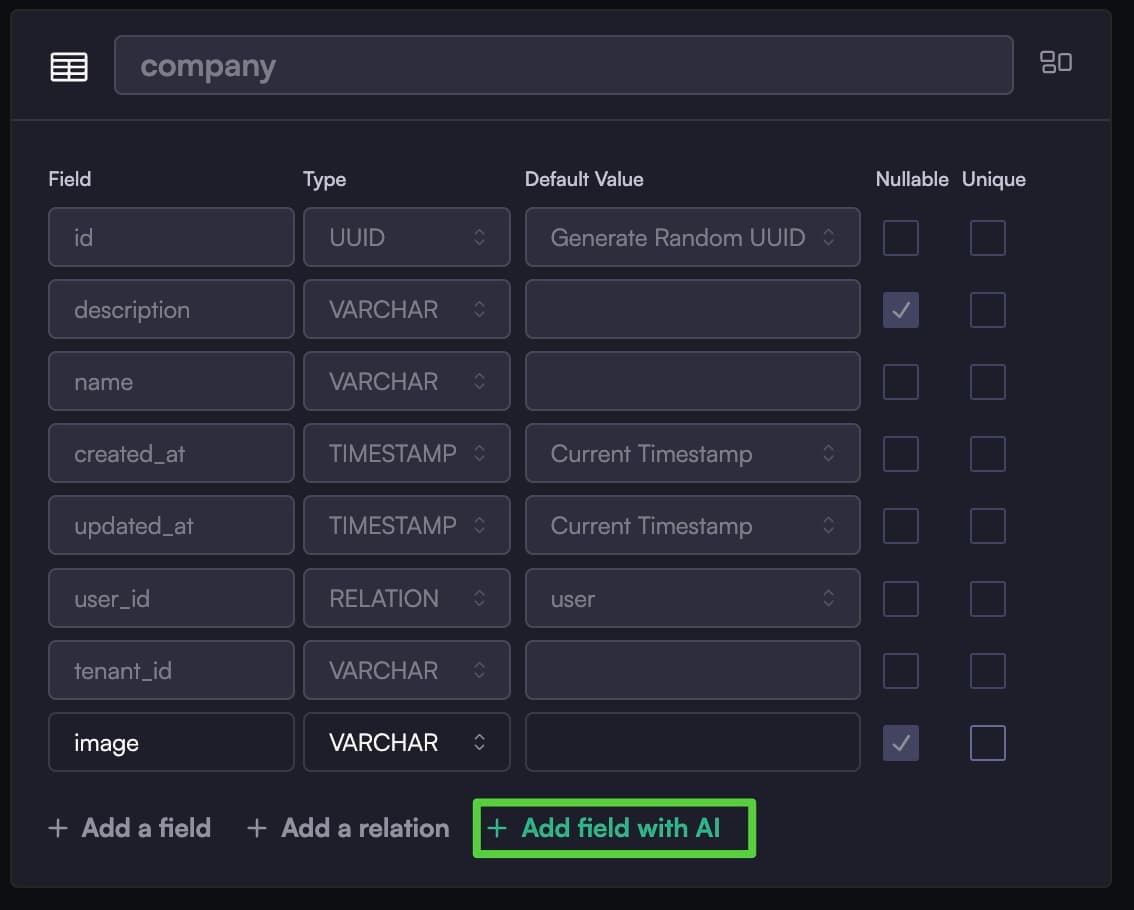
Task: Open the user_id RELATION type dropdown
Action: pos(406,599)
